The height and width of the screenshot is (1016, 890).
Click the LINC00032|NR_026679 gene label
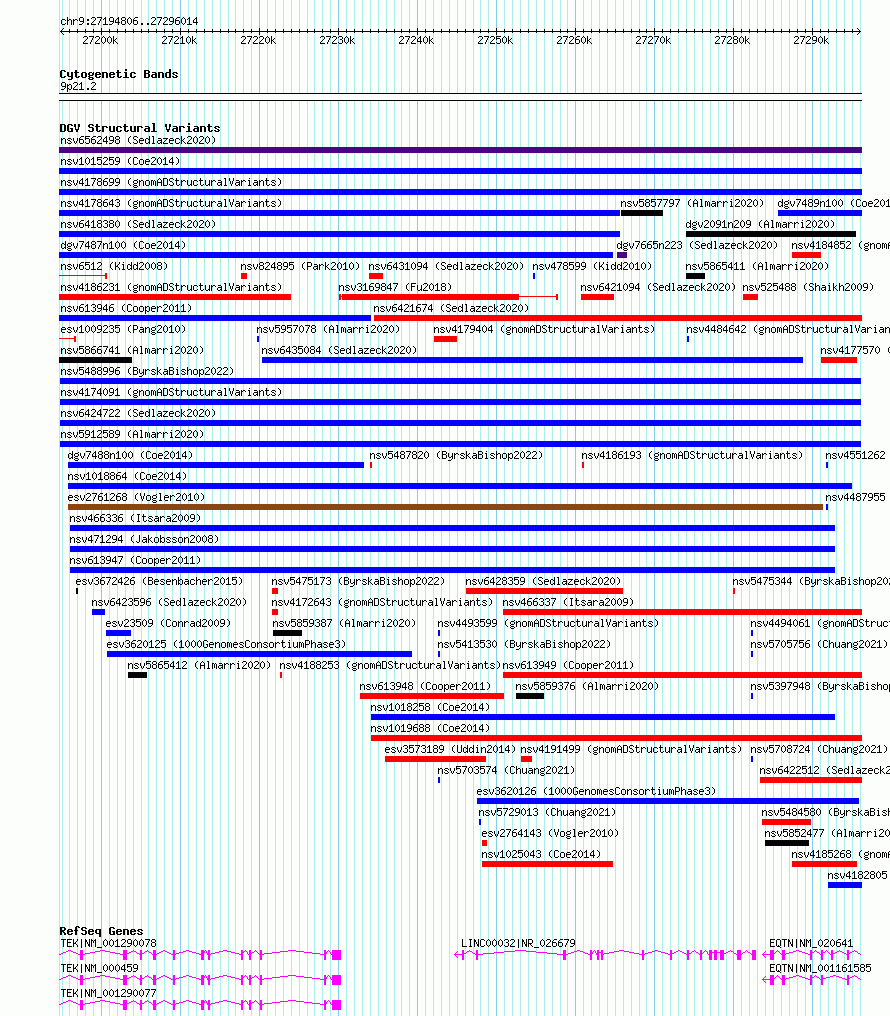click(x=518, y=943)
